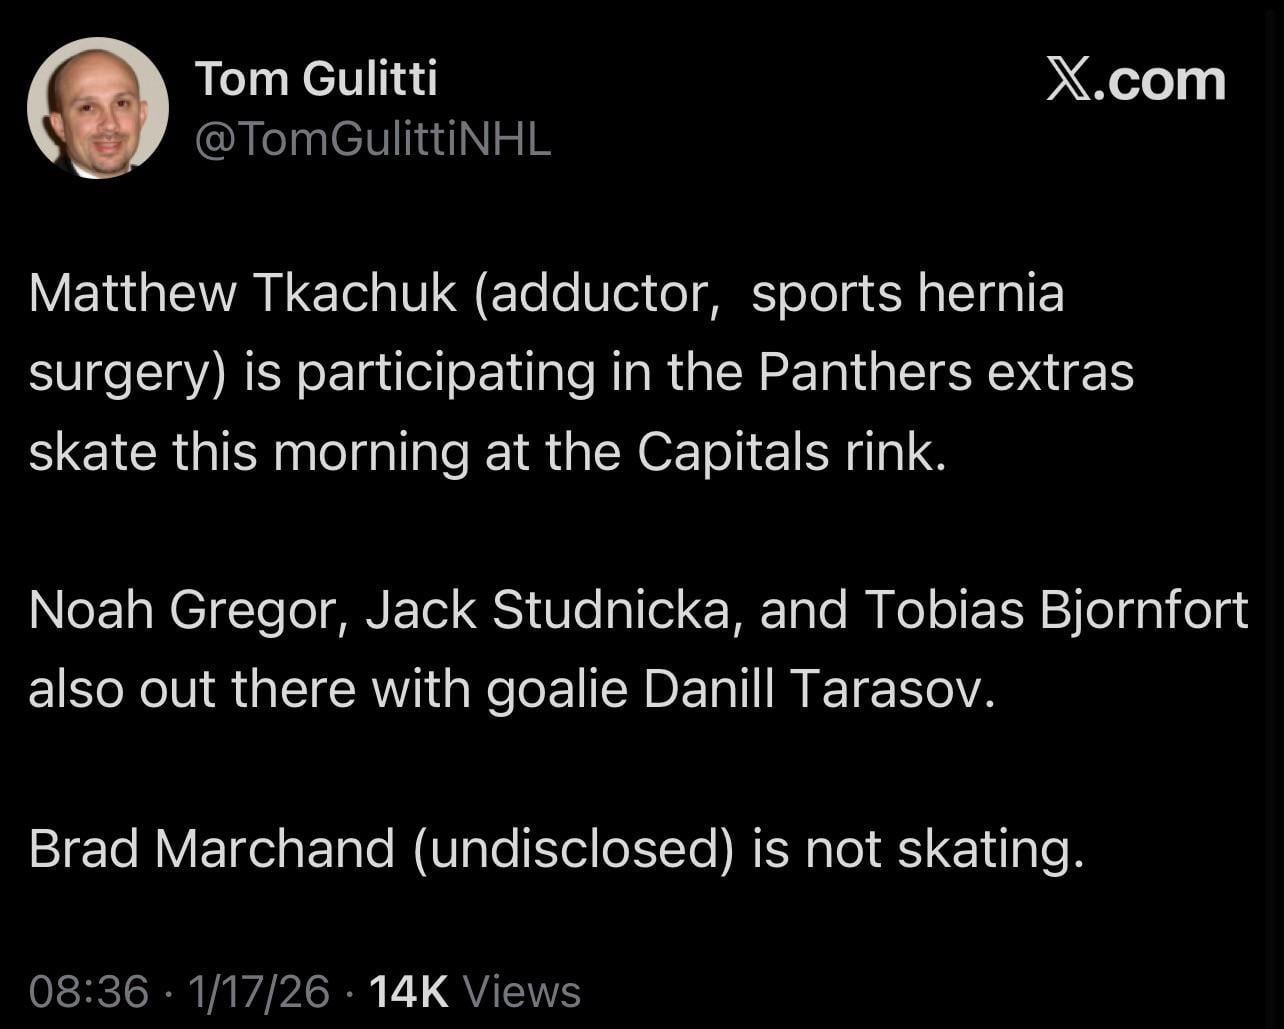Click the name Matthew Tkachuk in tweet
Viewport: 1284px width, 1029px height.
click(x=243, y=294)
